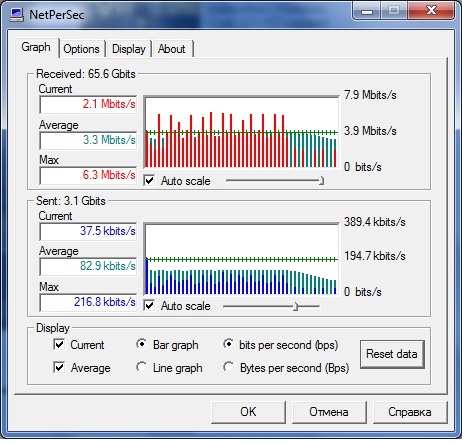This screenshot has height=443, width=462.
Task: Click the Received Max 6.3 Mbits/s field
Action: click(88, 175)
